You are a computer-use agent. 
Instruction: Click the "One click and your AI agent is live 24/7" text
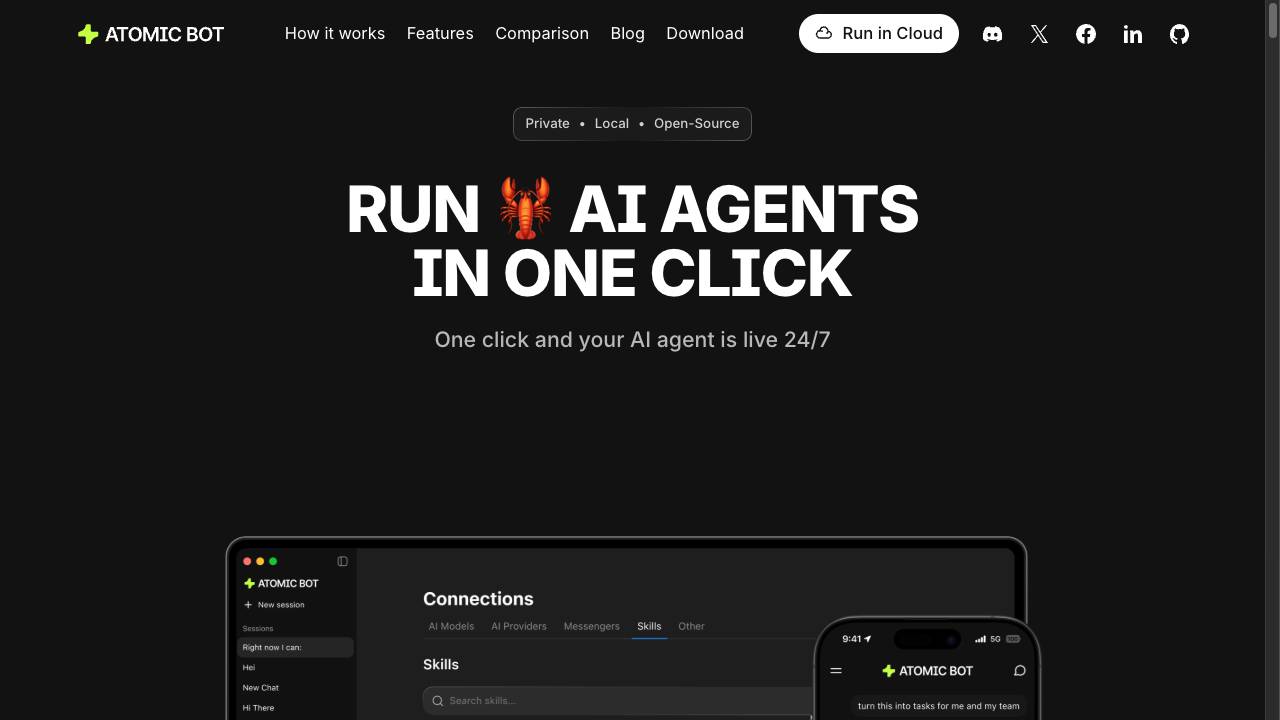pos(632,340)
